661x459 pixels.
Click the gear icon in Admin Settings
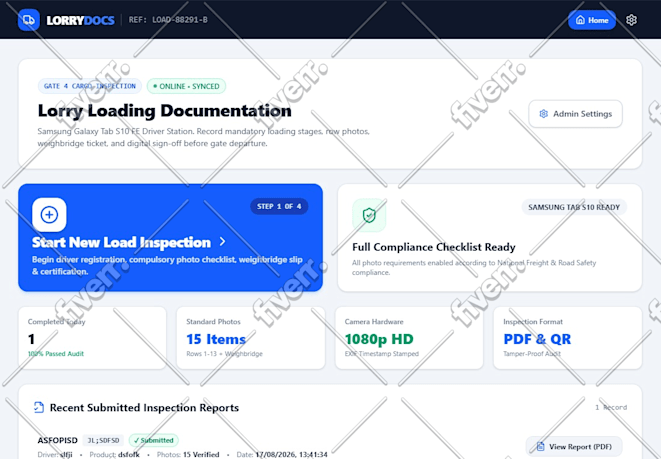click(543, 114)
